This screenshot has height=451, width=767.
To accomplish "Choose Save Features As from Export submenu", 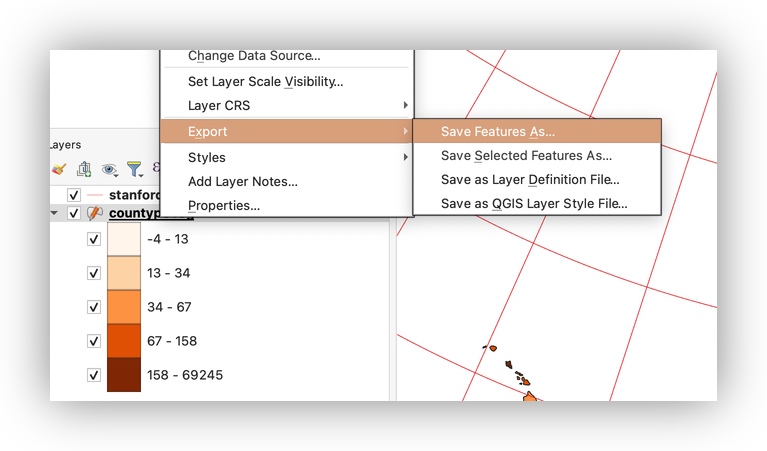I will point(497,131).
